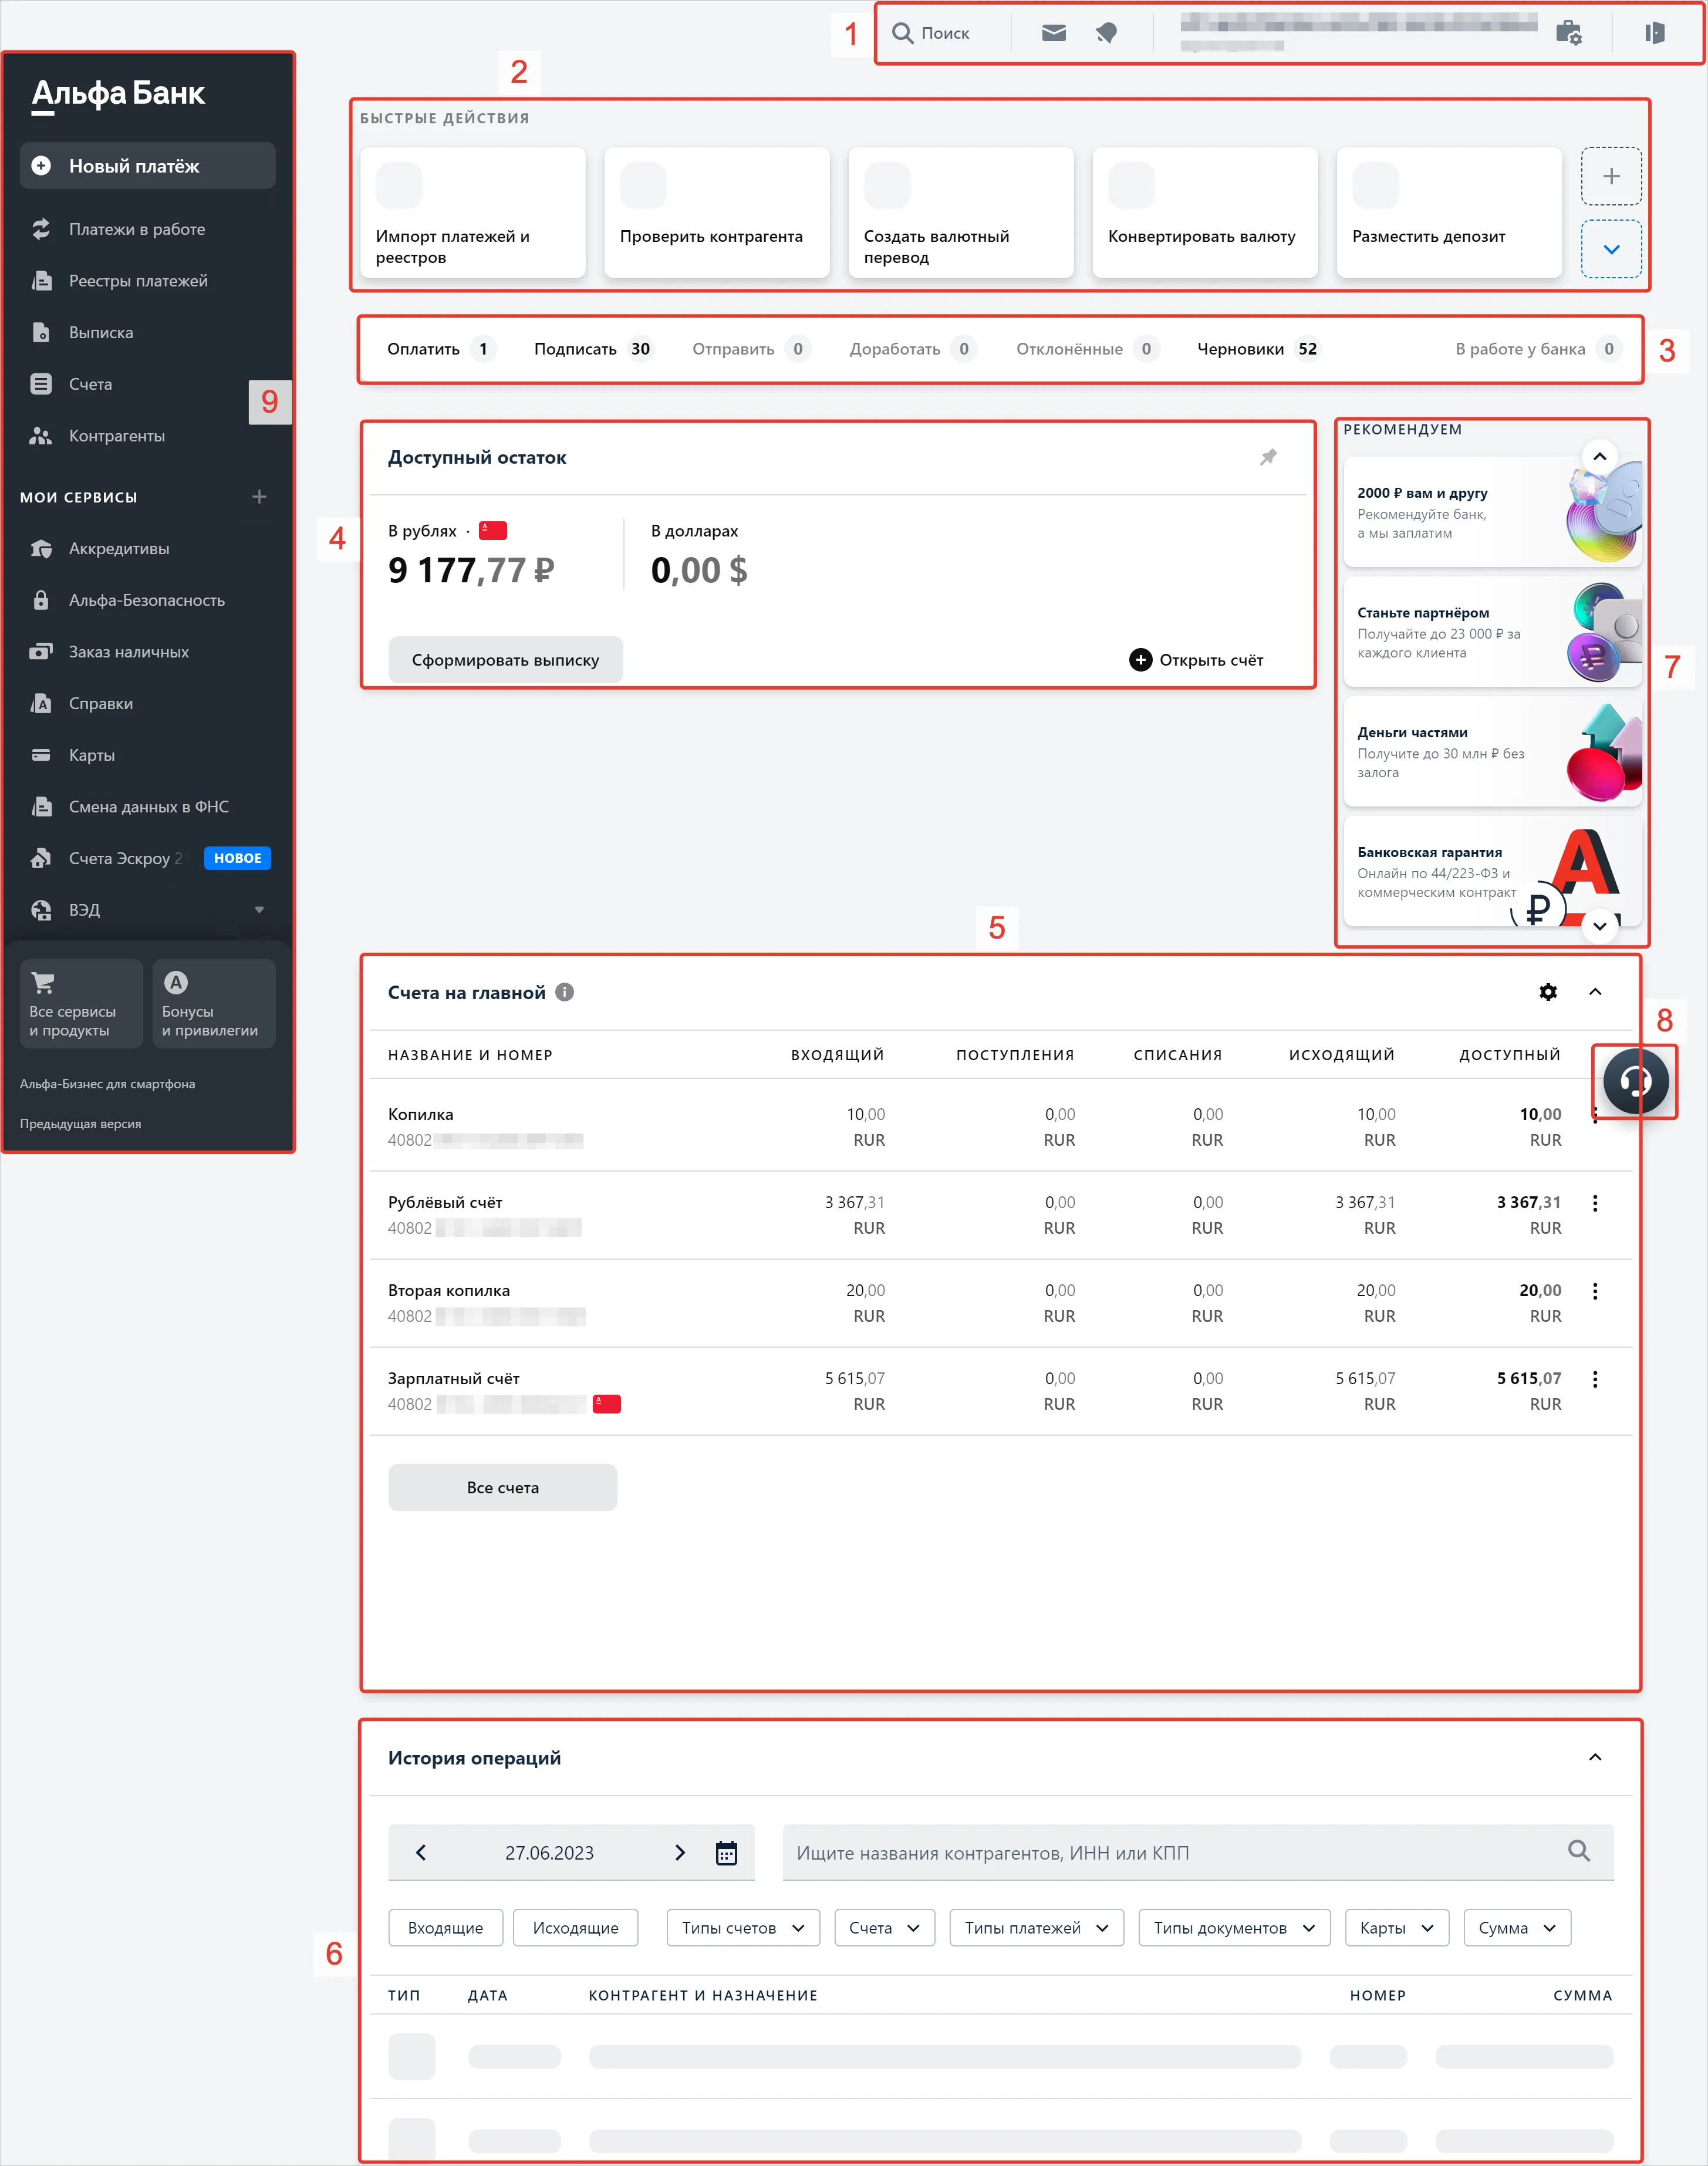Expand the ВЭД submenu arrow

click(259, 910)
